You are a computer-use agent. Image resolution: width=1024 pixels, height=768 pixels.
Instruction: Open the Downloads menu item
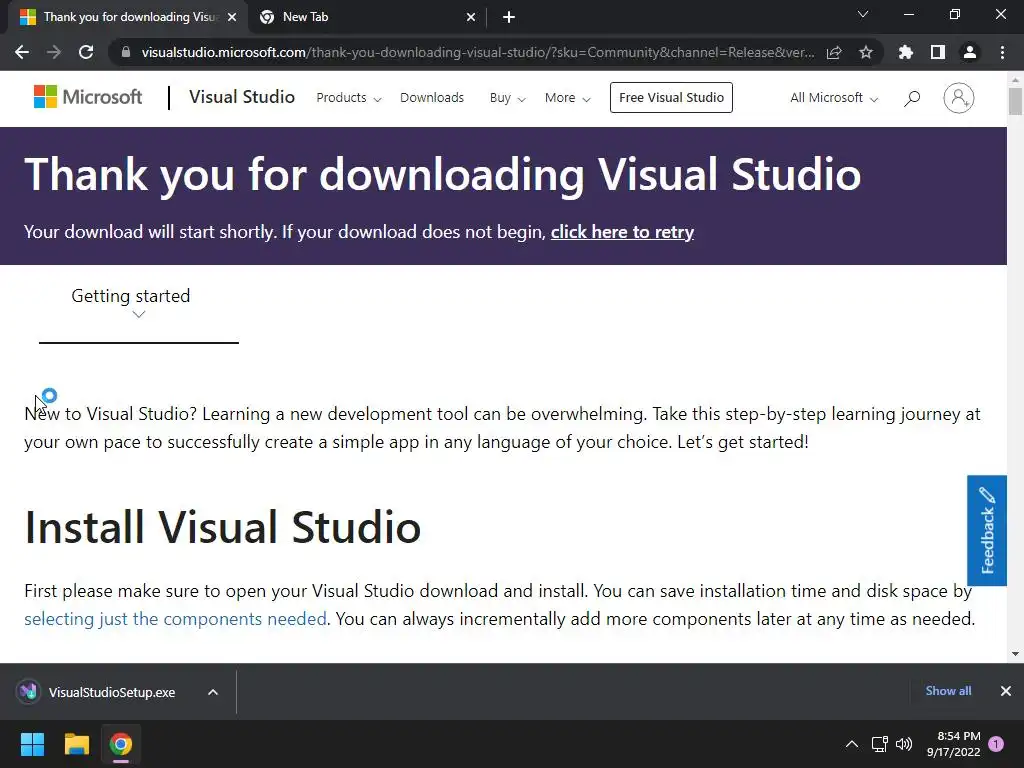[x=432, y=98]
